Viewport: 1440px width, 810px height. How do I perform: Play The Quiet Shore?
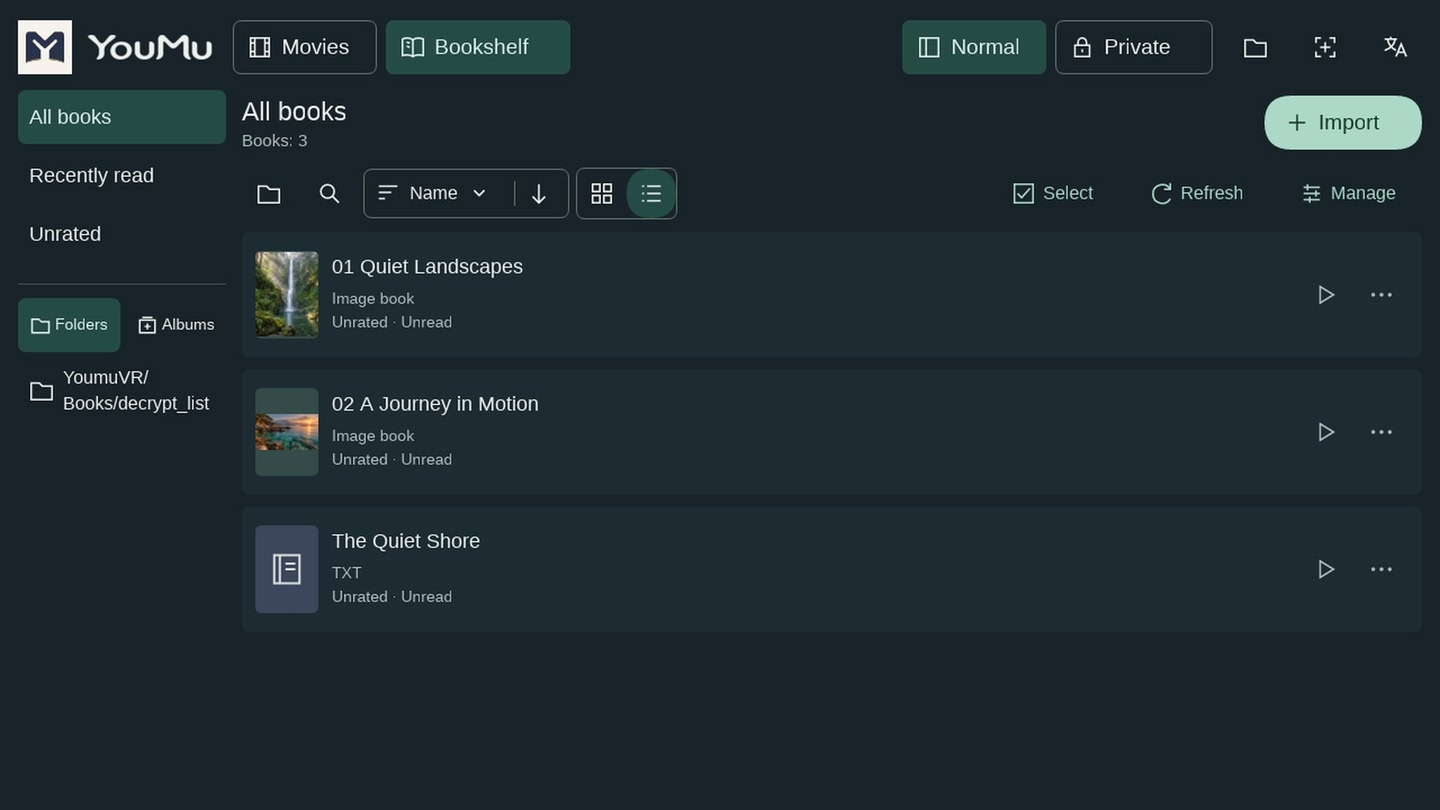pyautogui.click(x=1326, y=569)
